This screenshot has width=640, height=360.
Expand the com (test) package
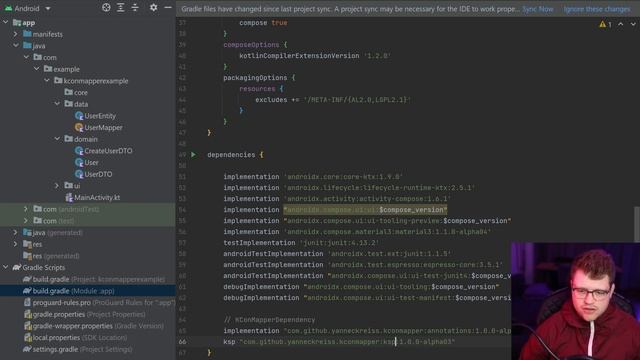click(26, 221)
